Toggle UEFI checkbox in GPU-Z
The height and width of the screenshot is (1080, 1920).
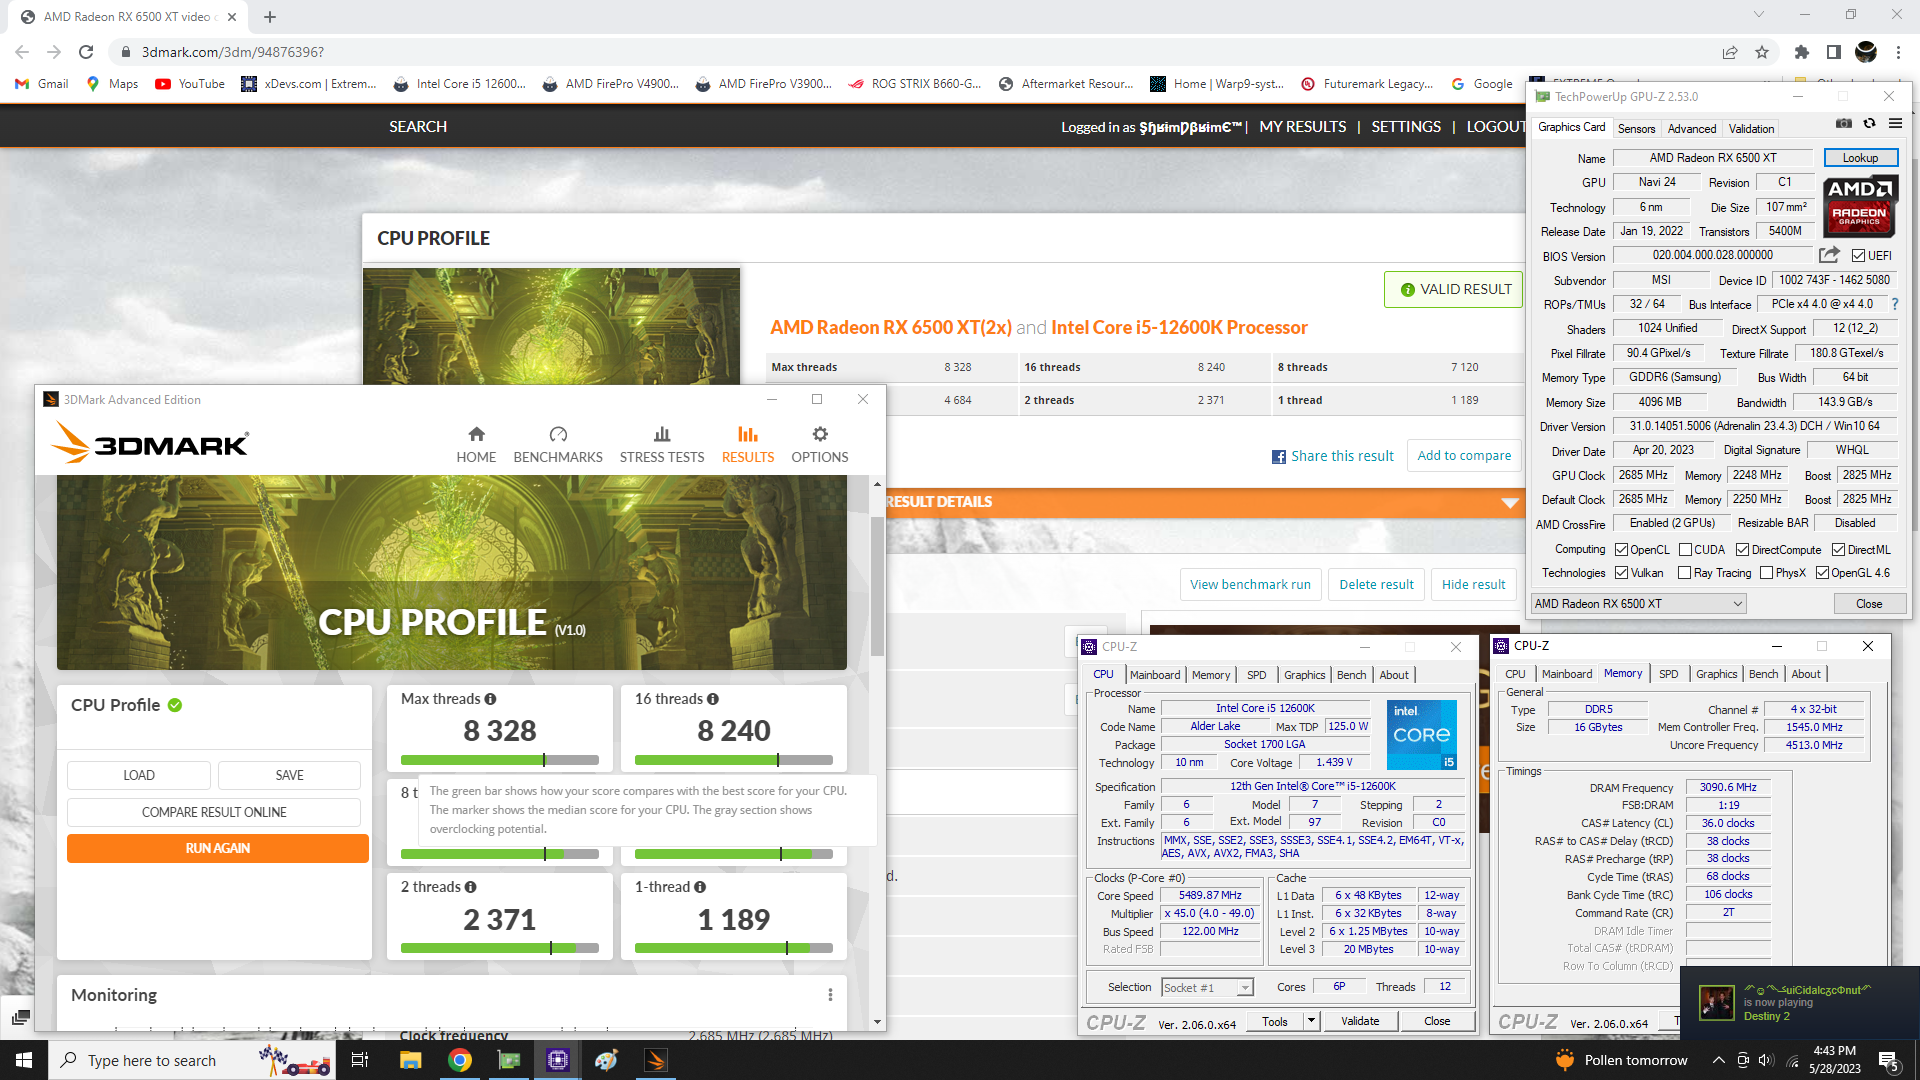(x=1858, y=256)
